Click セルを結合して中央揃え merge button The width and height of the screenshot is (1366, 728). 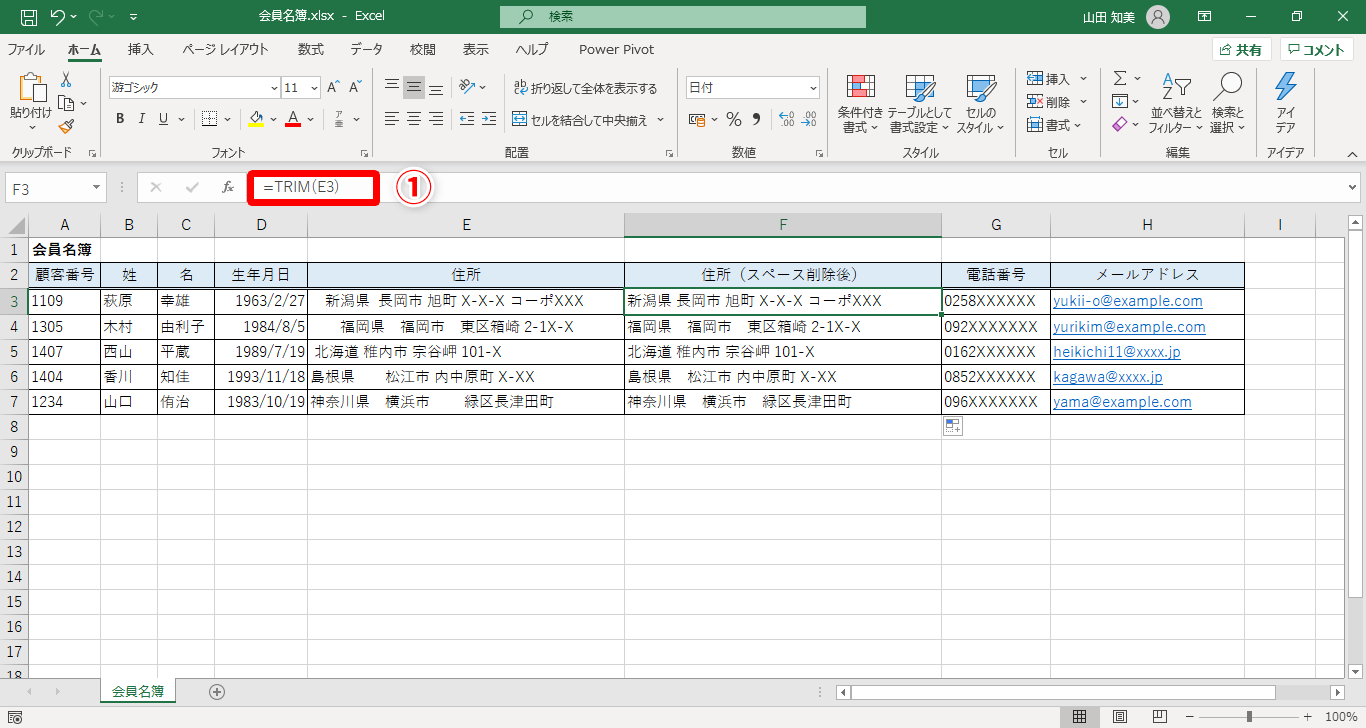(588, 120)
